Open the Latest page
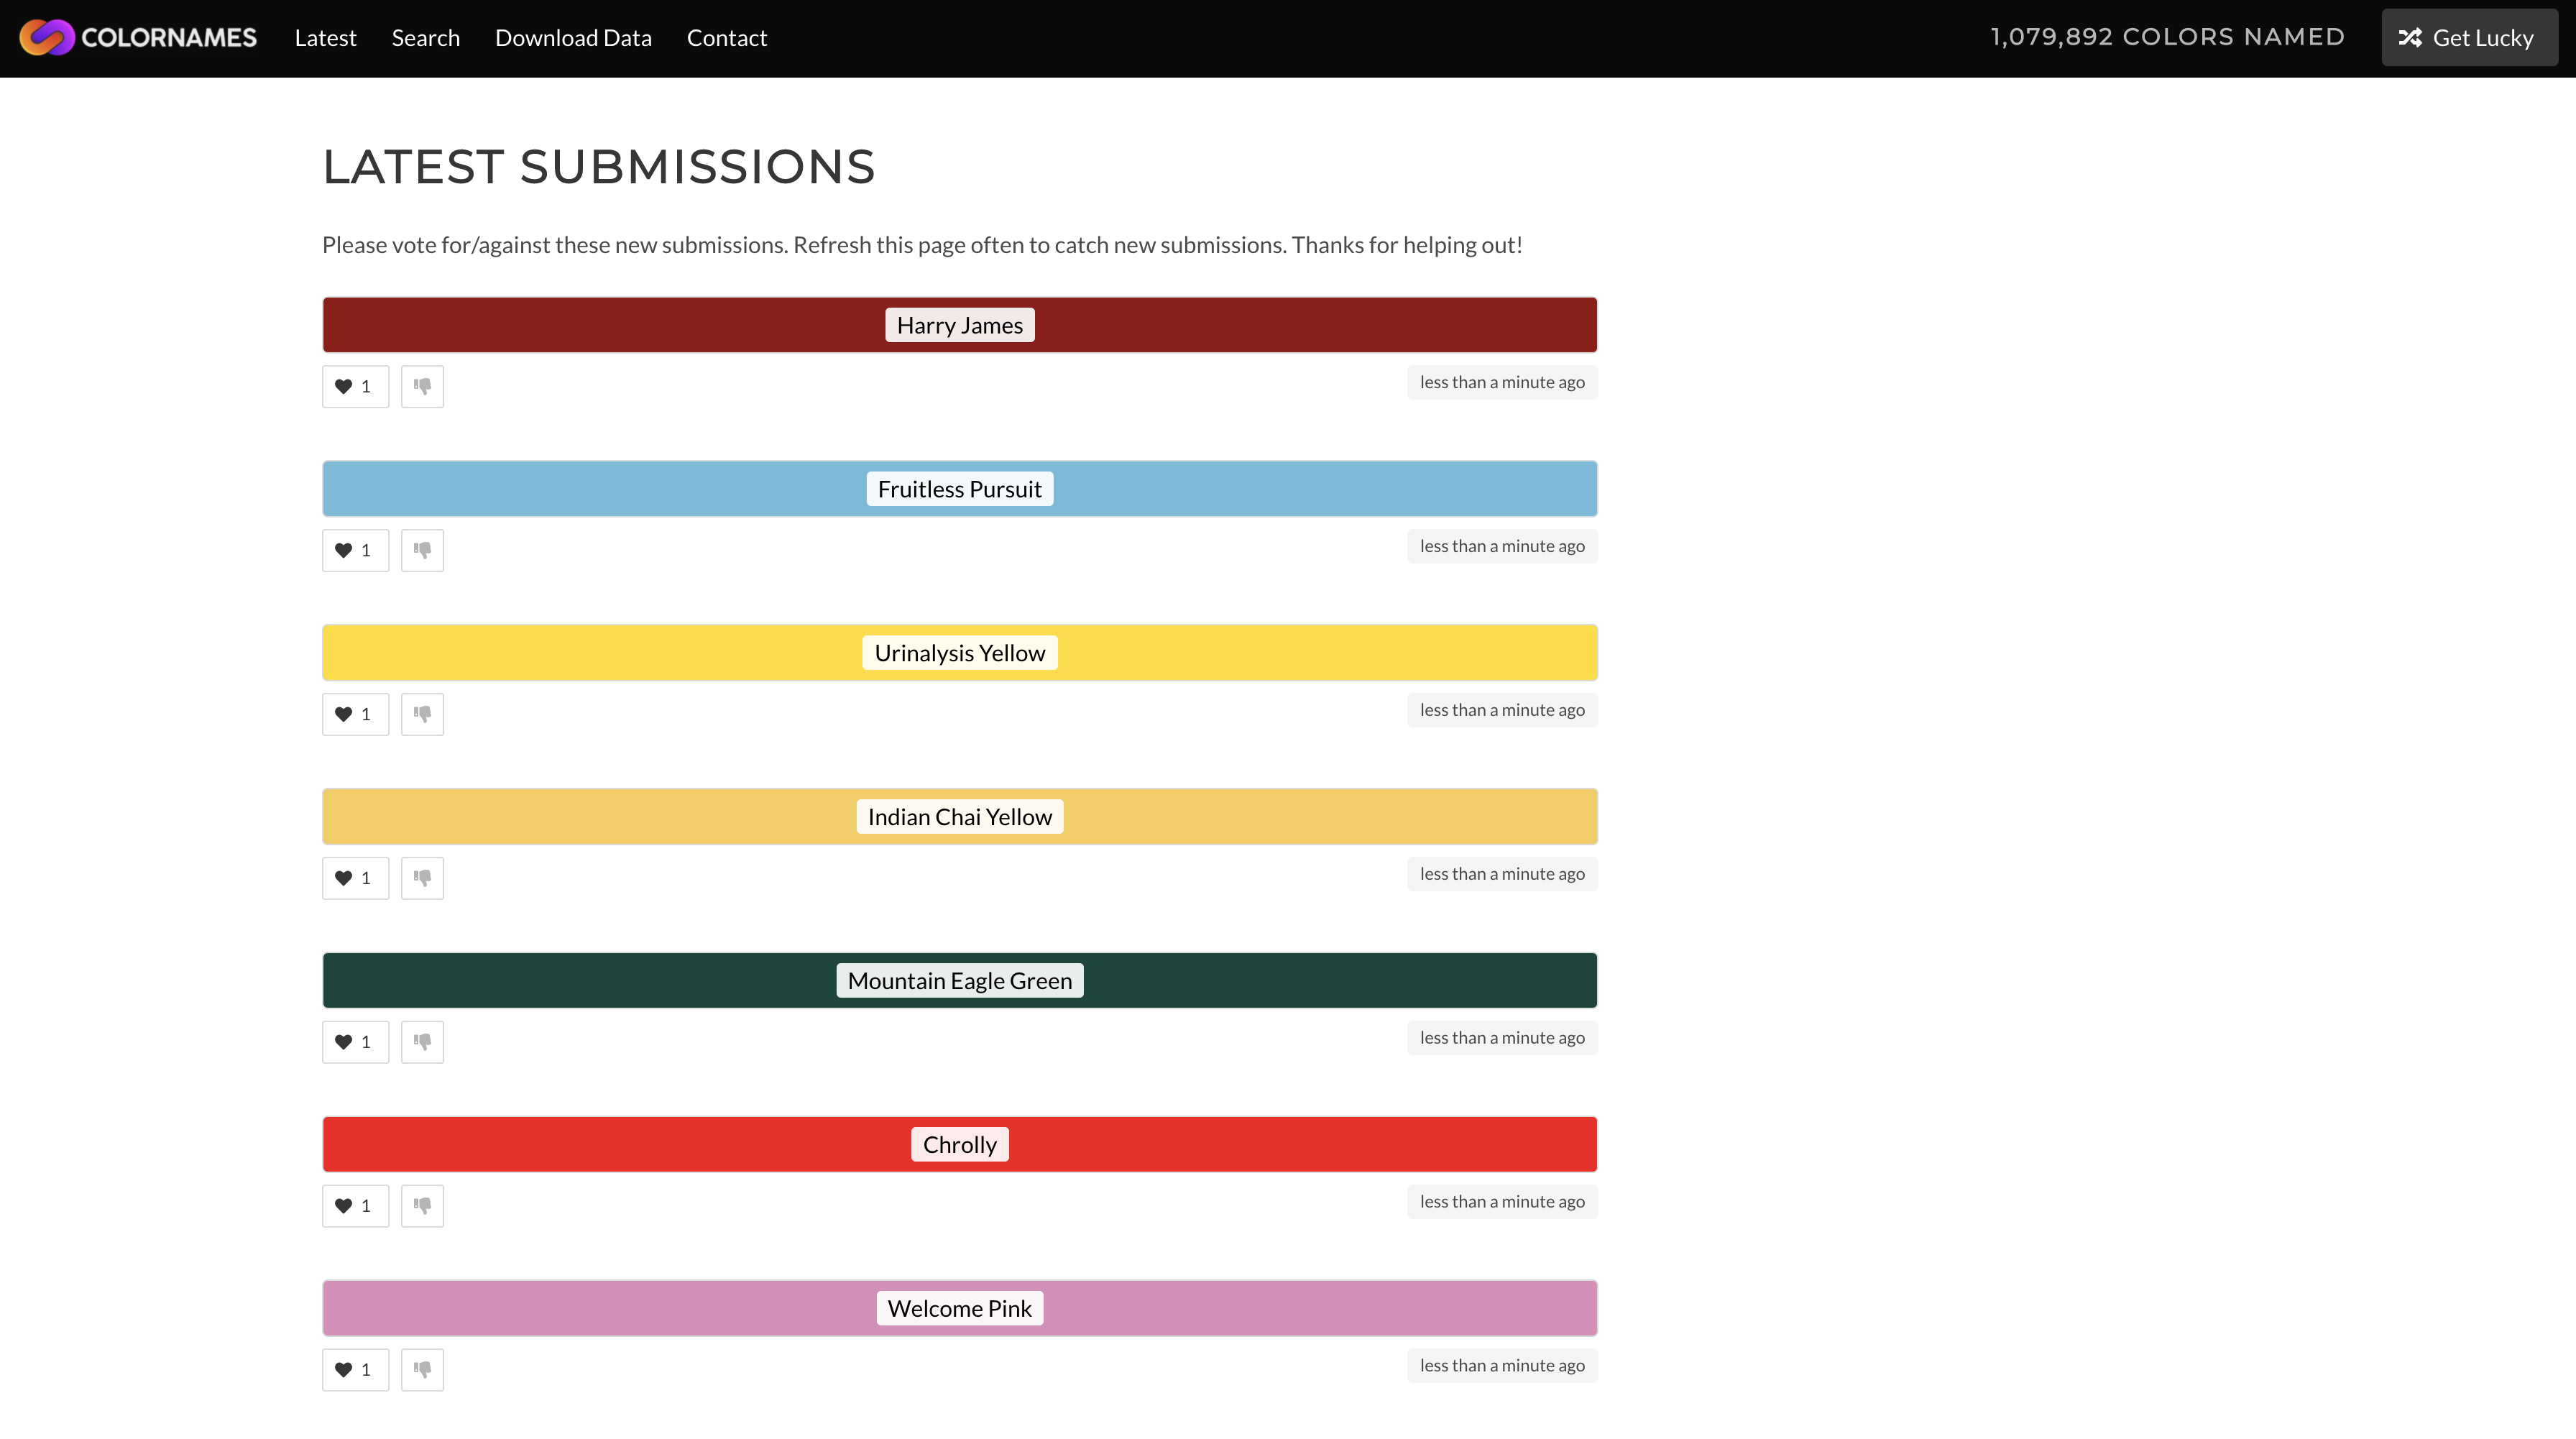The width and height of the screenshot is (2576, 1439). tap(325, 37)
